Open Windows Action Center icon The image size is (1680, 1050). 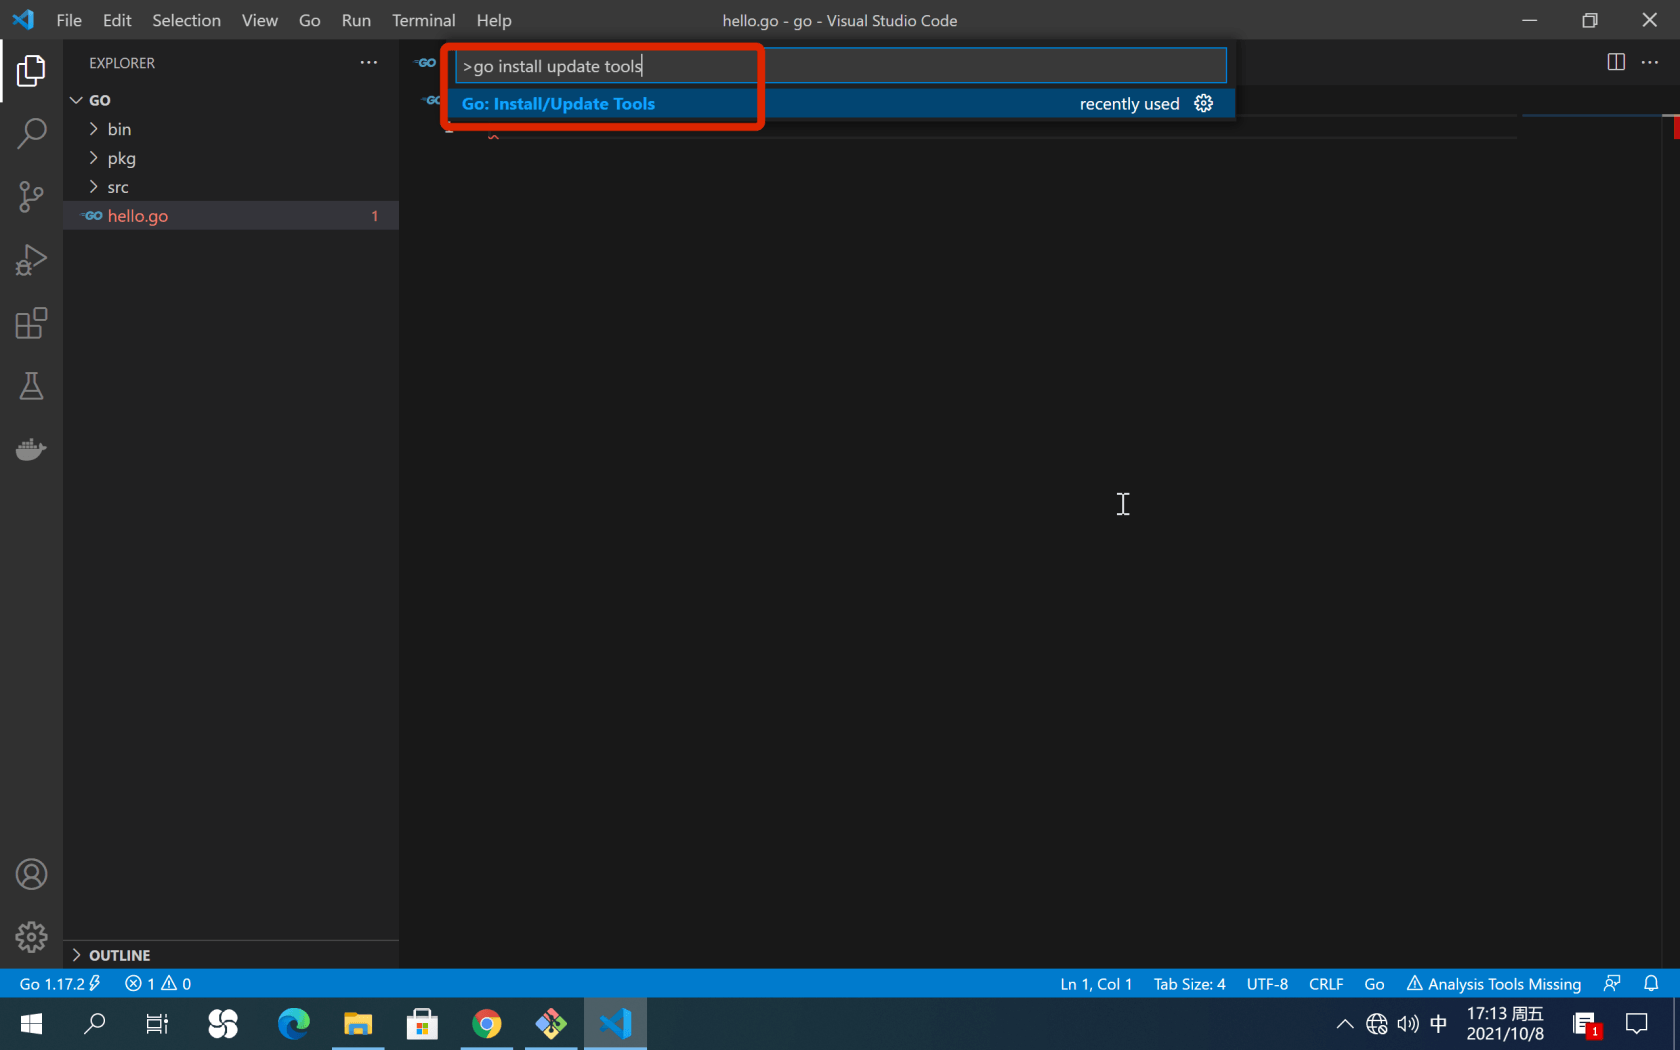pos(1637,1024)
